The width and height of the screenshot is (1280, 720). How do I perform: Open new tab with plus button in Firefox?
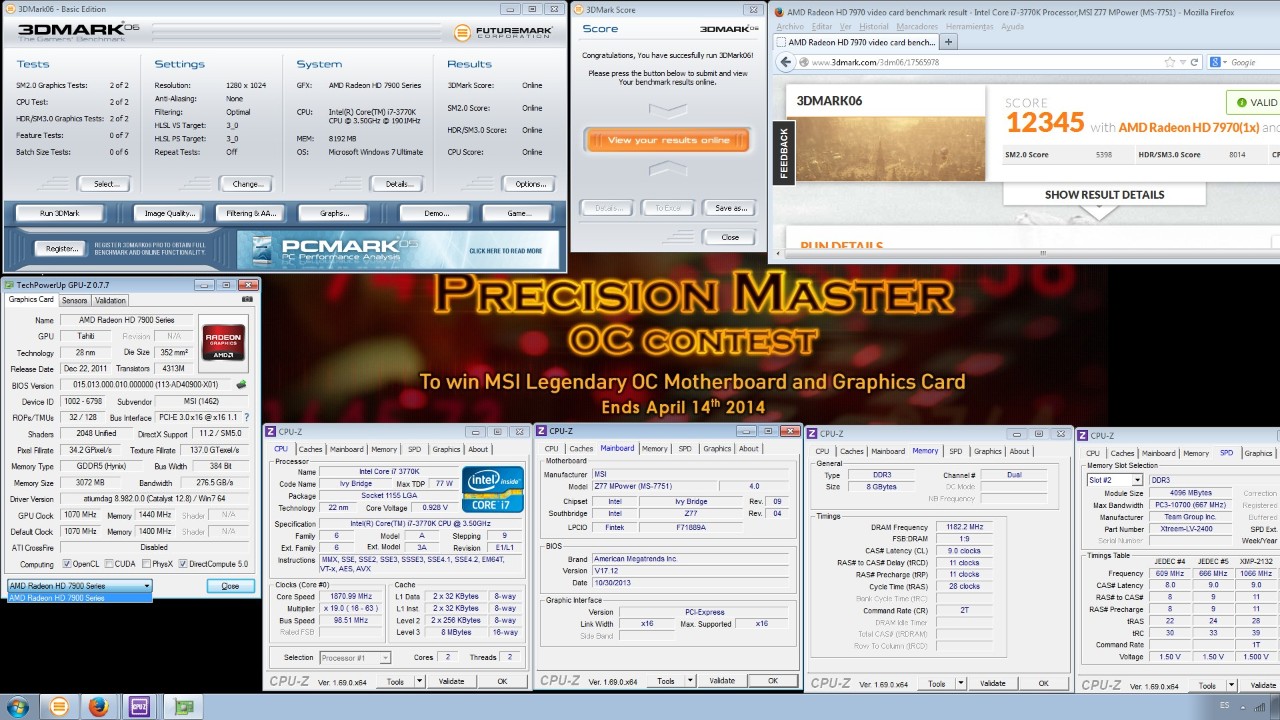point(949,42)
